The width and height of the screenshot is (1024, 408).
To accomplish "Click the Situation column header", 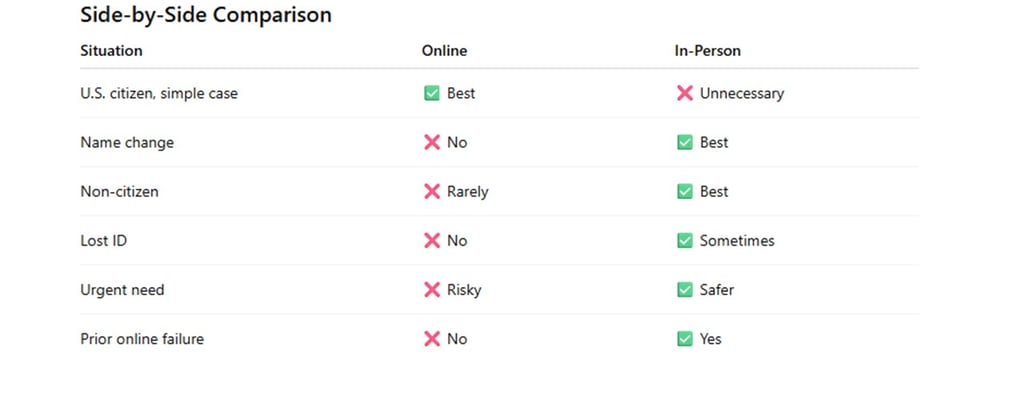I will [111, 50].
